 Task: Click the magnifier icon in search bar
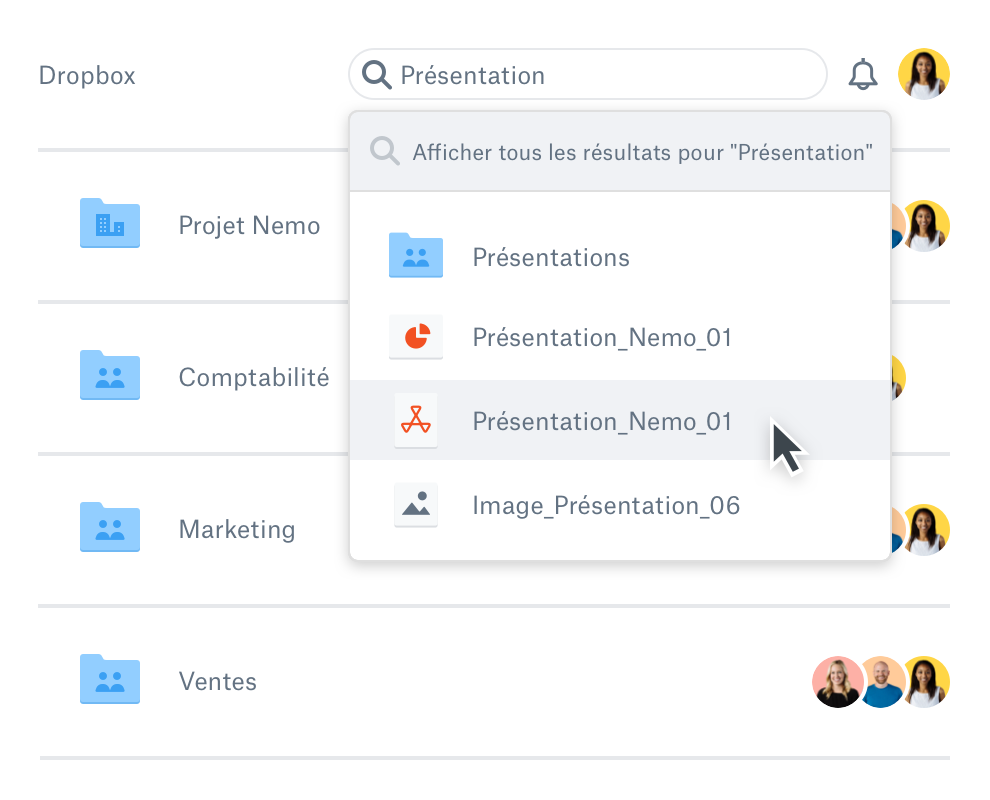point(376,75)
